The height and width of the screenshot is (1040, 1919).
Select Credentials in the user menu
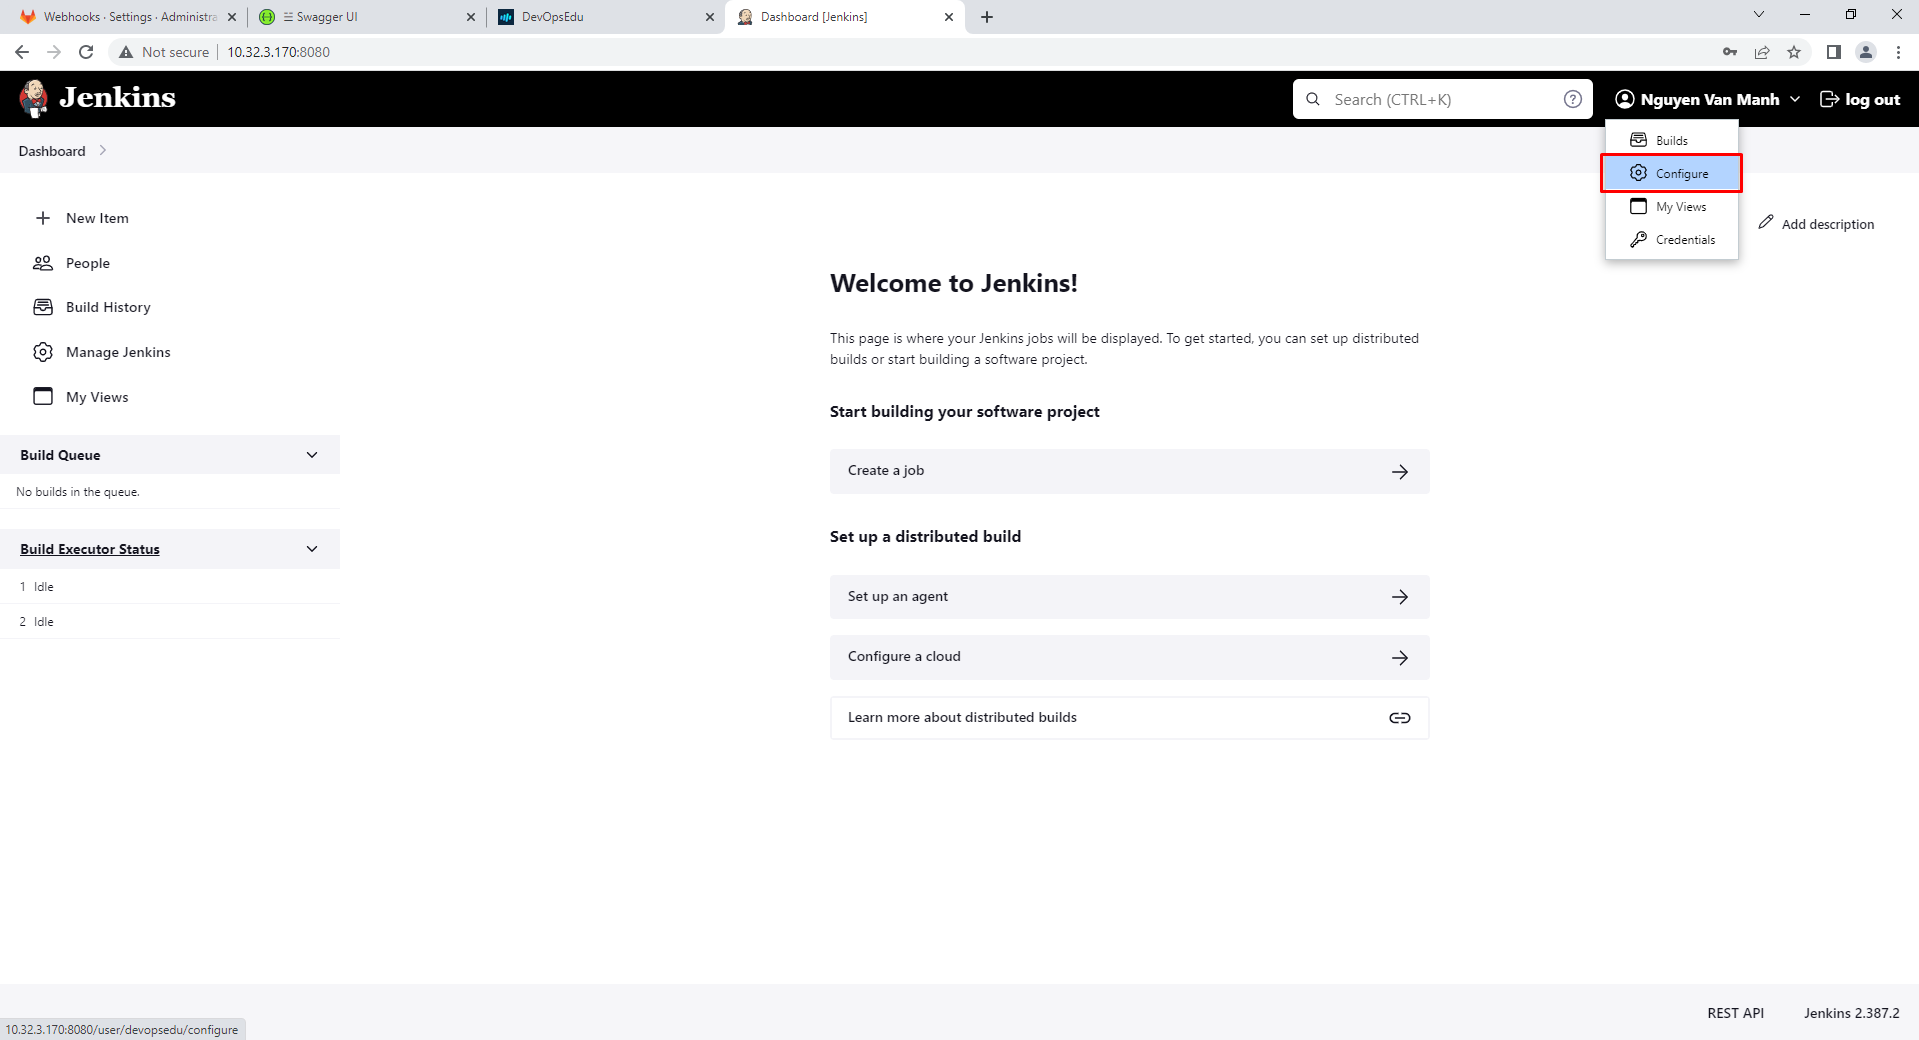(1672, 239)
